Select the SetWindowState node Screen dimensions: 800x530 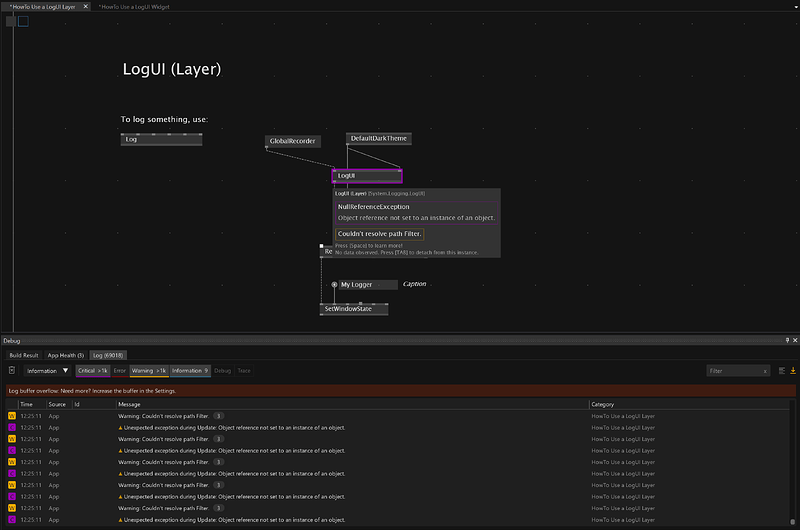click(x=354, y=309)
